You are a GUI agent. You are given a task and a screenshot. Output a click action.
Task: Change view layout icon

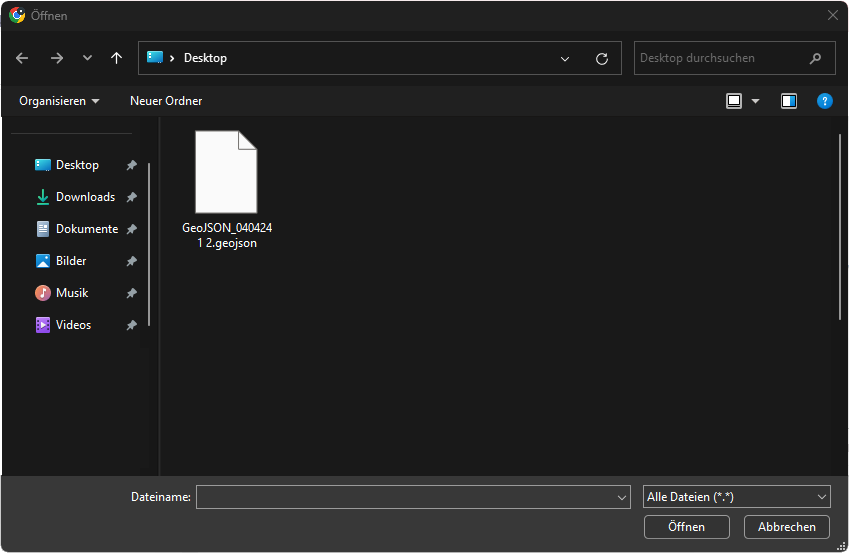click(x=734, y=101)
